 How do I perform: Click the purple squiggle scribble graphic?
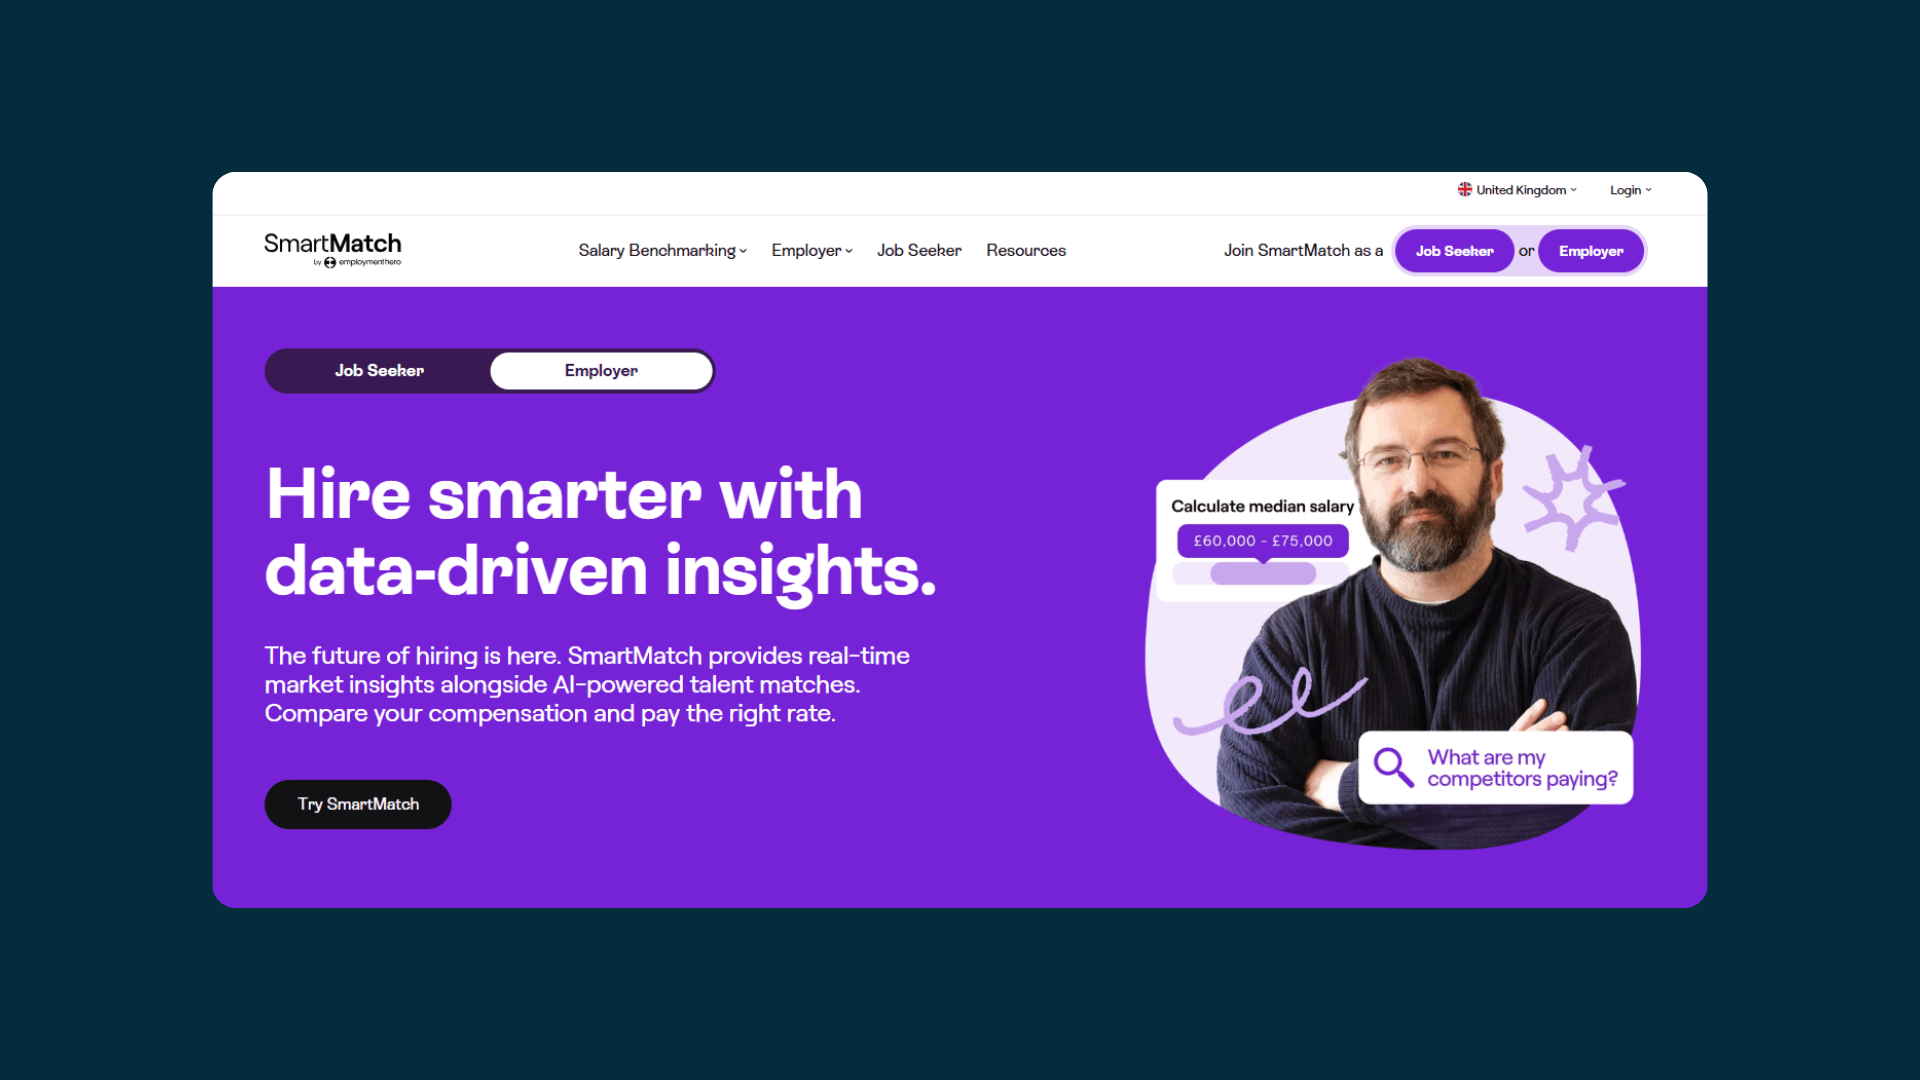[x=1269, y=701]
